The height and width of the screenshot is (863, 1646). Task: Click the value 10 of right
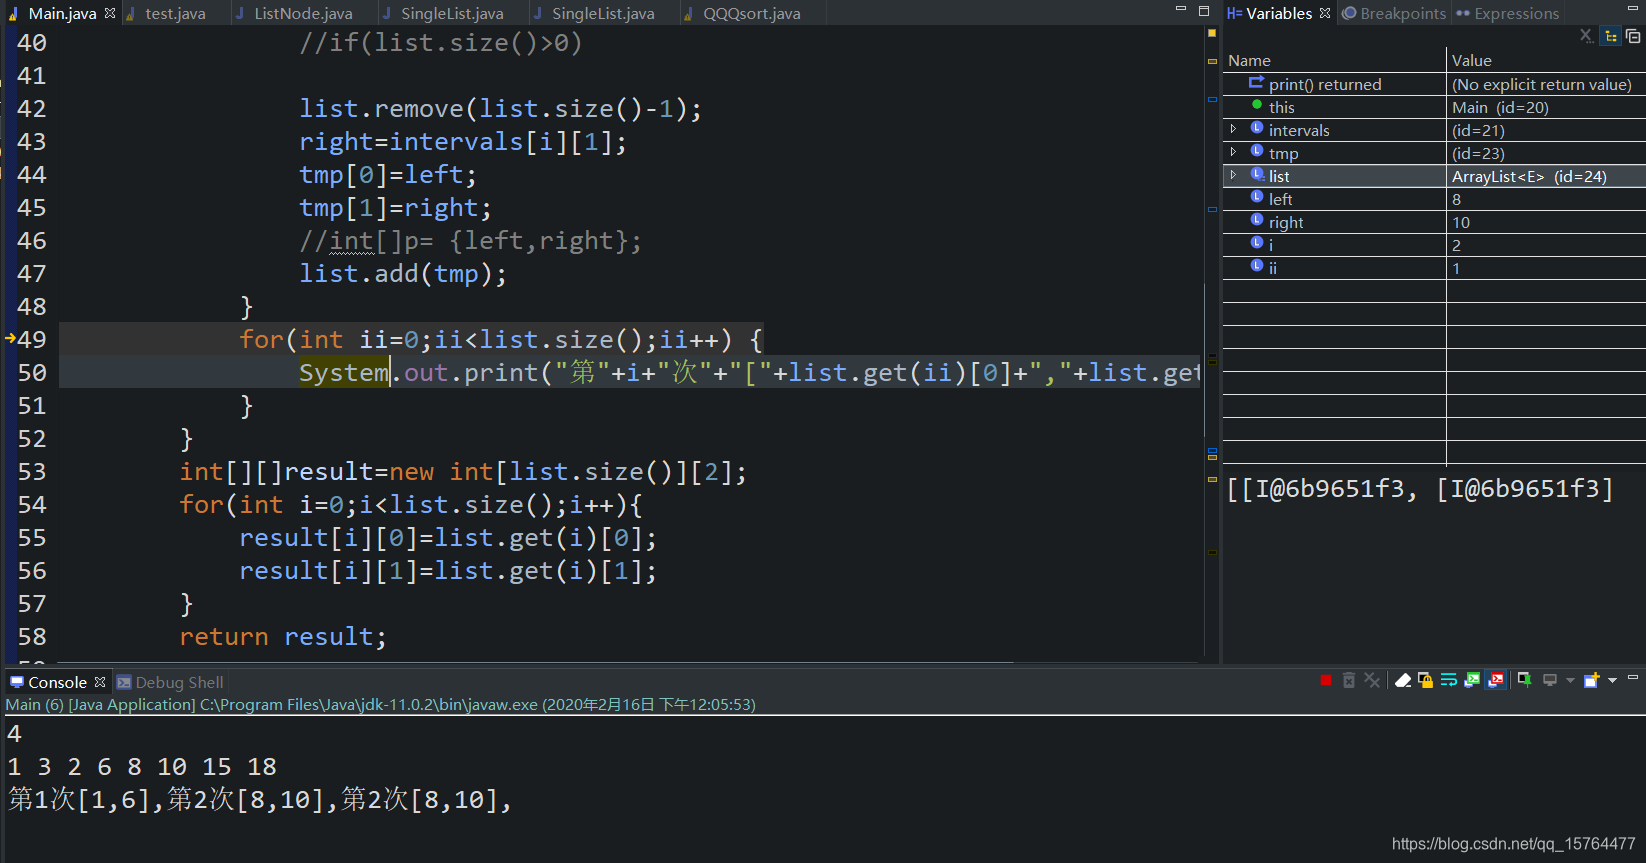[1461, 222]
